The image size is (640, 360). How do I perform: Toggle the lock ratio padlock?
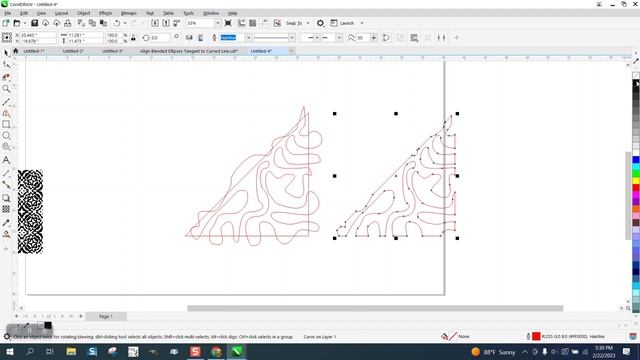pyautogui.click(x=133, y=38)
